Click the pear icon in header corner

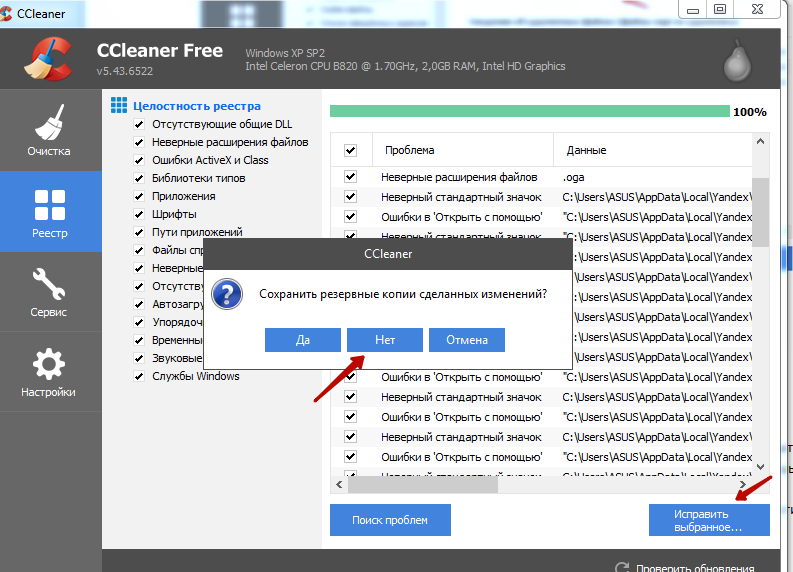(735, 64)
